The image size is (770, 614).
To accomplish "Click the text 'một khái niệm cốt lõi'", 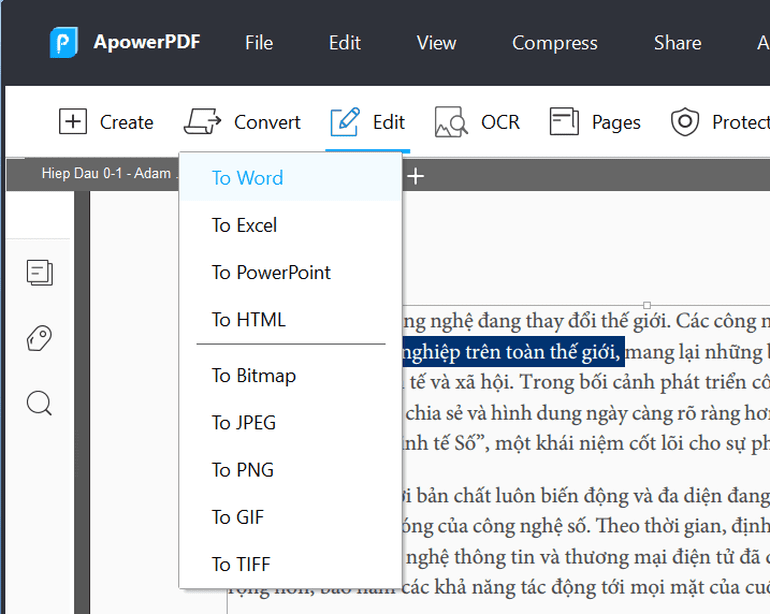I will [589, 444].
